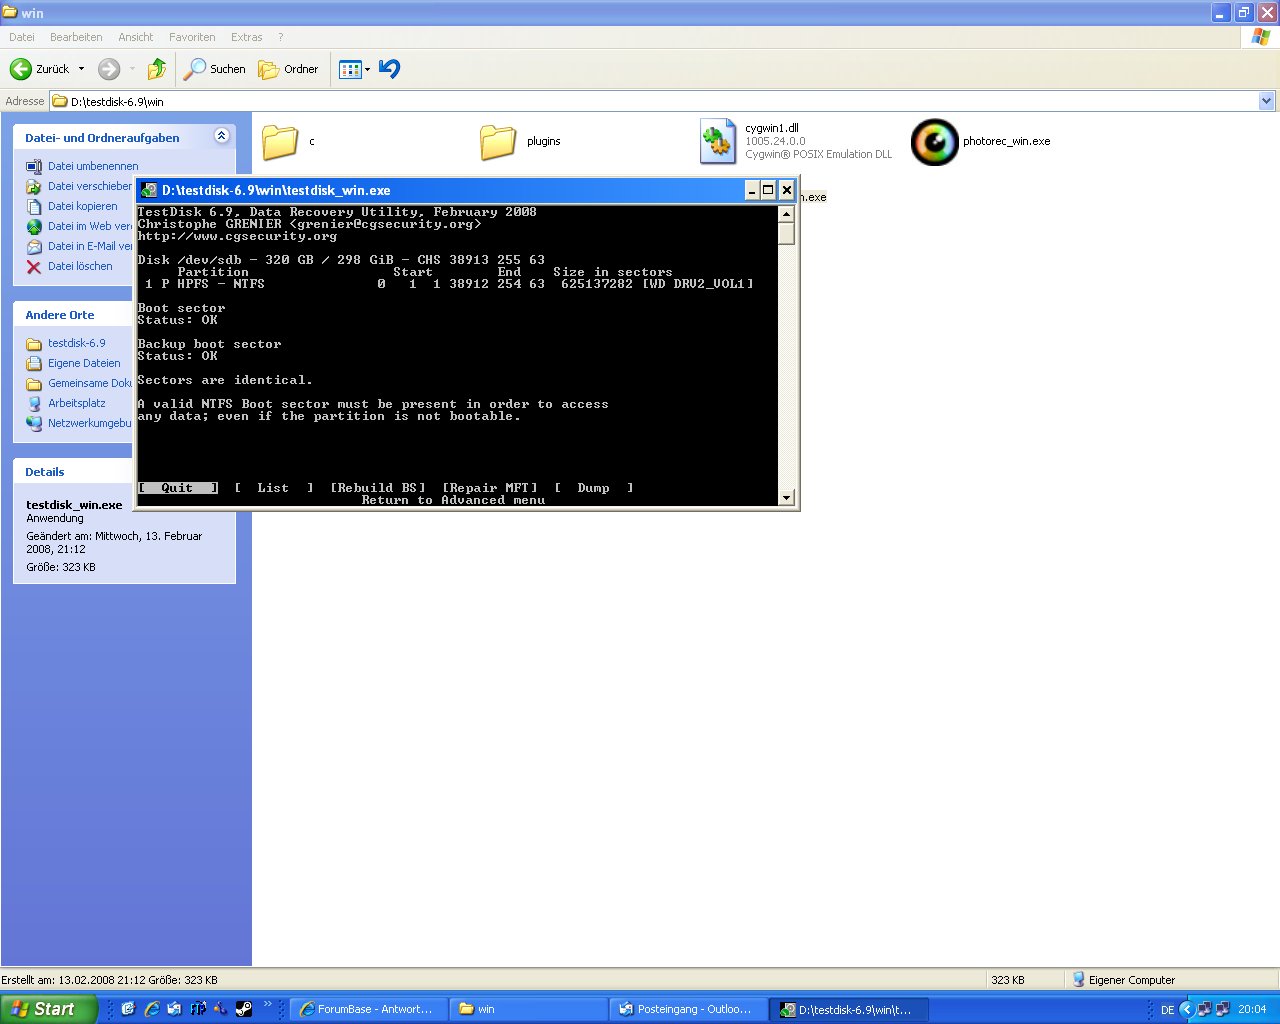Image resolution: width=1280 pixels, height=1024 pixels.
Task: Click the taskbar clock 20:04
Action: click(1252, 1009)
